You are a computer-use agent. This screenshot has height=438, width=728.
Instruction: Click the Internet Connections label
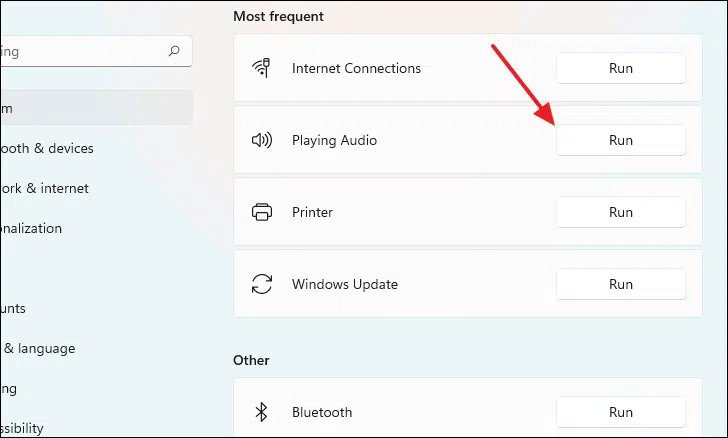[x=356, y=68]
